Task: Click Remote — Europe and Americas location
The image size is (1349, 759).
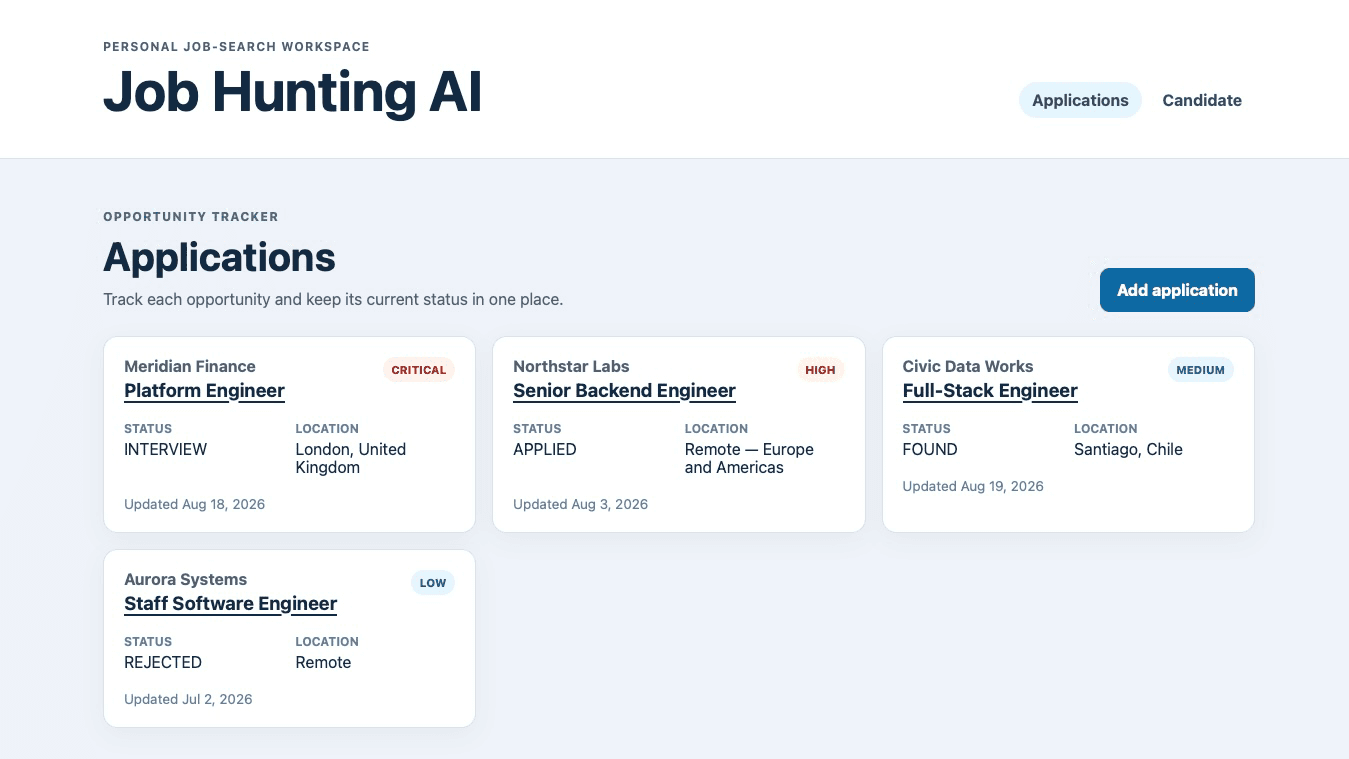Action: pyautogui.click(x=749, y=458)
